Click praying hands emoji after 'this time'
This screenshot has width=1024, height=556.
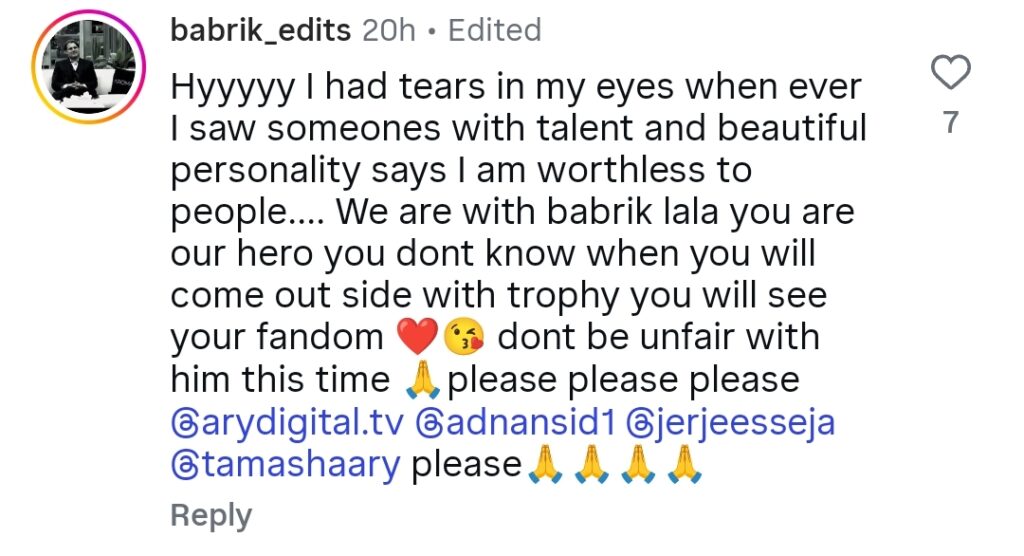tap(423, 380)
